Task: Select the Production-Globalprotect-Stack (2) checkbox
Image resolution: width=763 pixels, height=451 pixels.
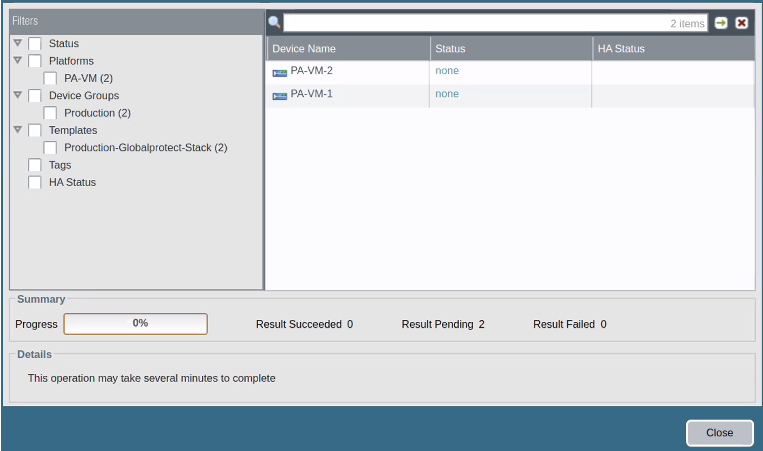Action: (50, 148)
